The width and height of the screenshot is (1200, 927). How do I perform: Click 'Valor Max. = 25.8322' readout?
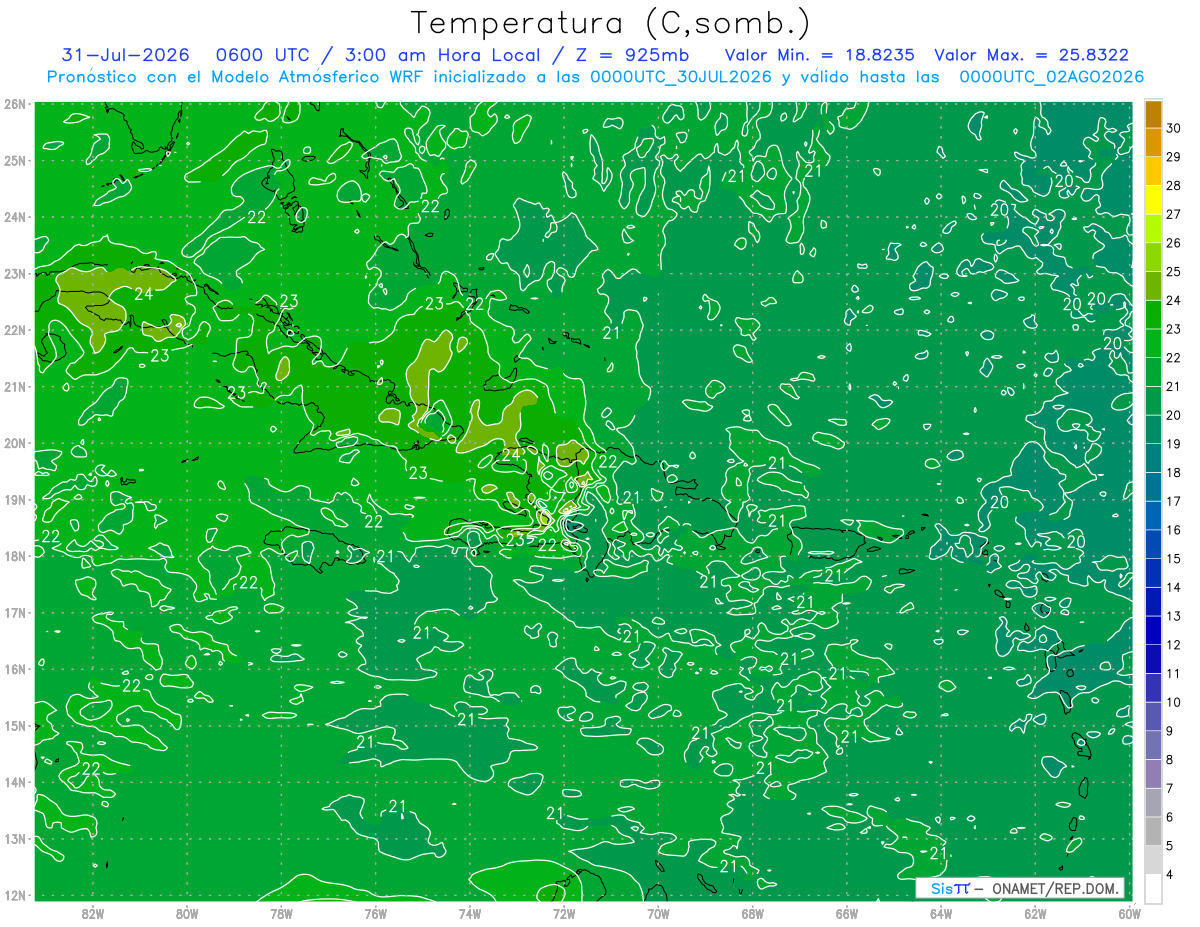coord(1032,55)
